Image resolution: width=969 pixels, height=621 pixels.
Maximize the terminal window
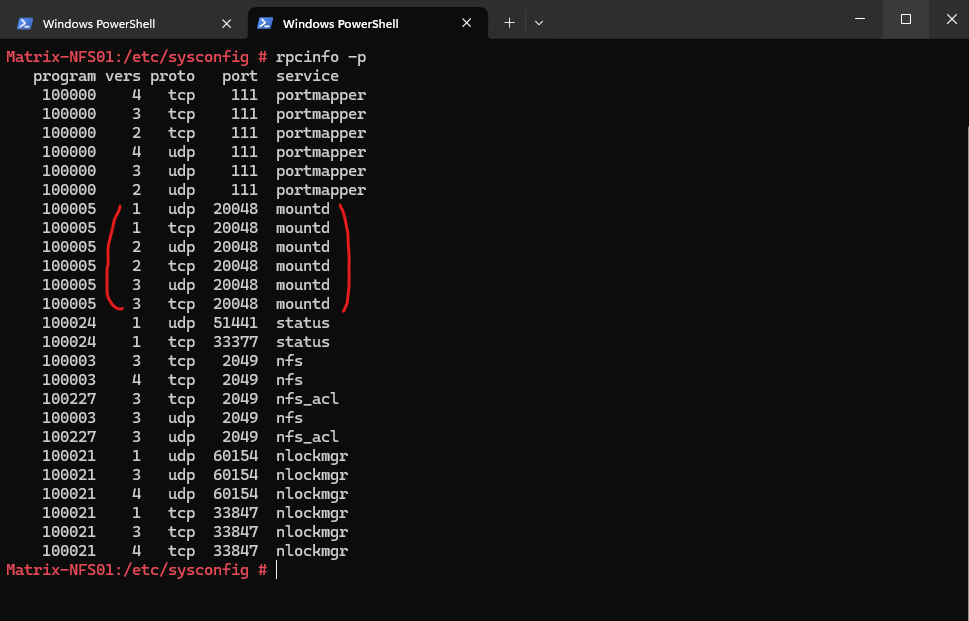pos(906,19)
